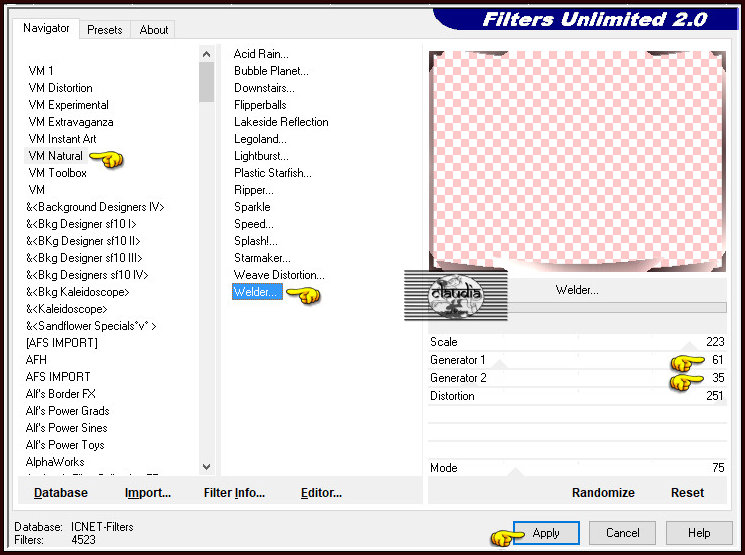
Task: Select Alf's Power Sines category
Action: pyautogui.click(x=67, y=428)
